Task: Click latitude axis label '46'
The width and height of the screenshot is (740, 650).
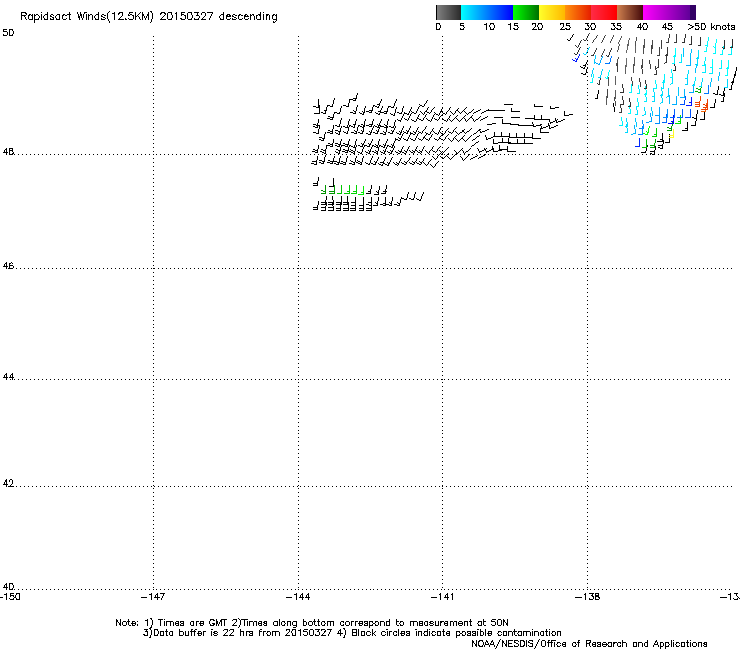Action: click(8, 266)
